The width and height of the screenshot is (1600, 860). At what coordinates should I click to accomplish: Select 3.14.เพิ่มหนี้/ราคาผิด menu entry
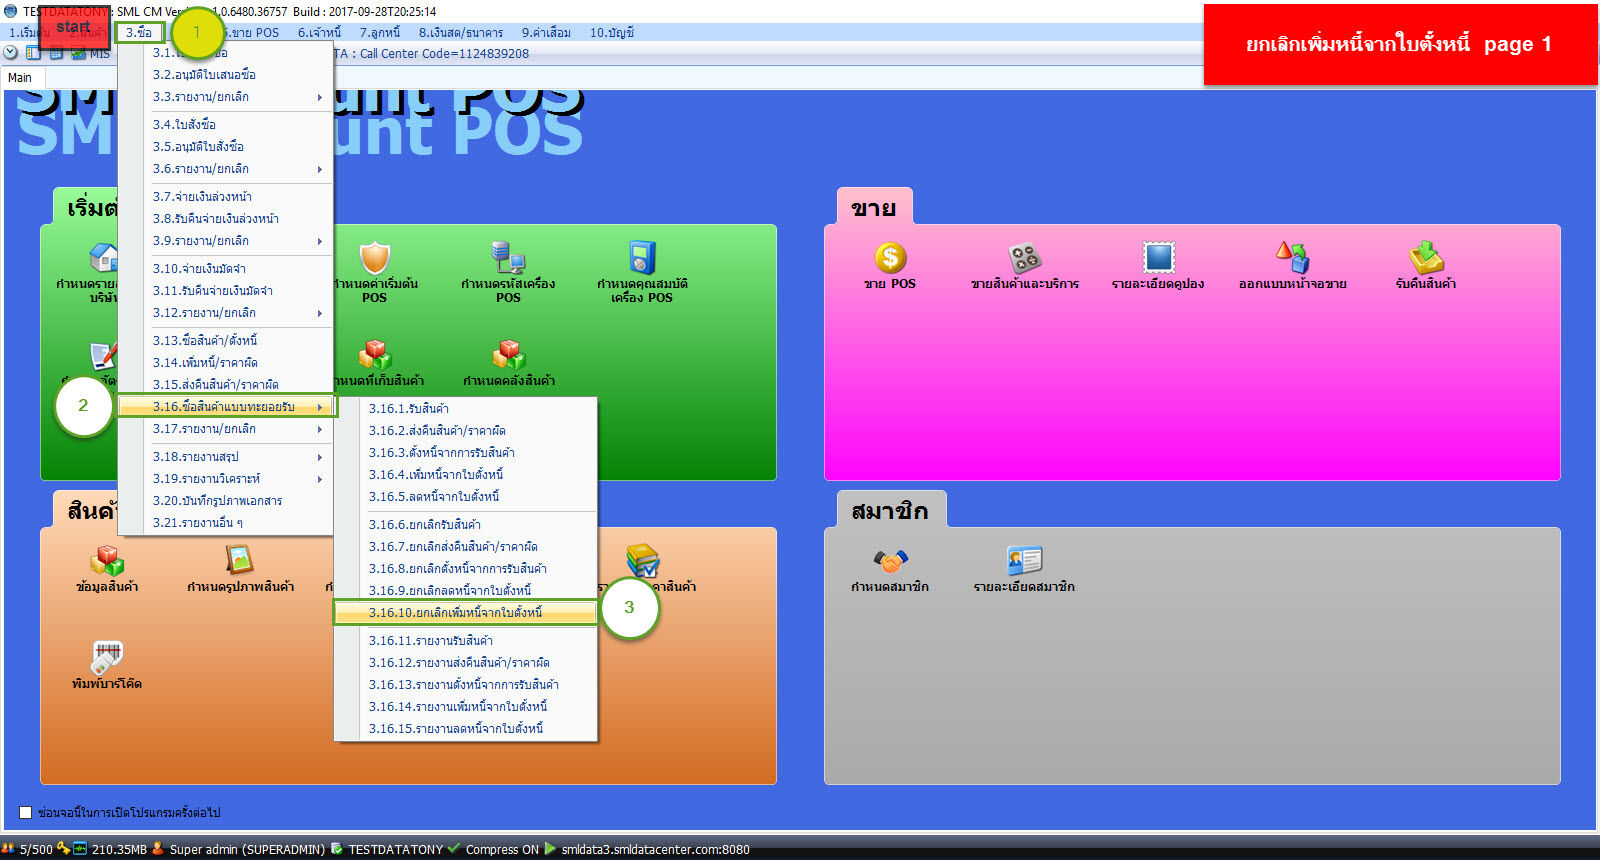point(225,363)
